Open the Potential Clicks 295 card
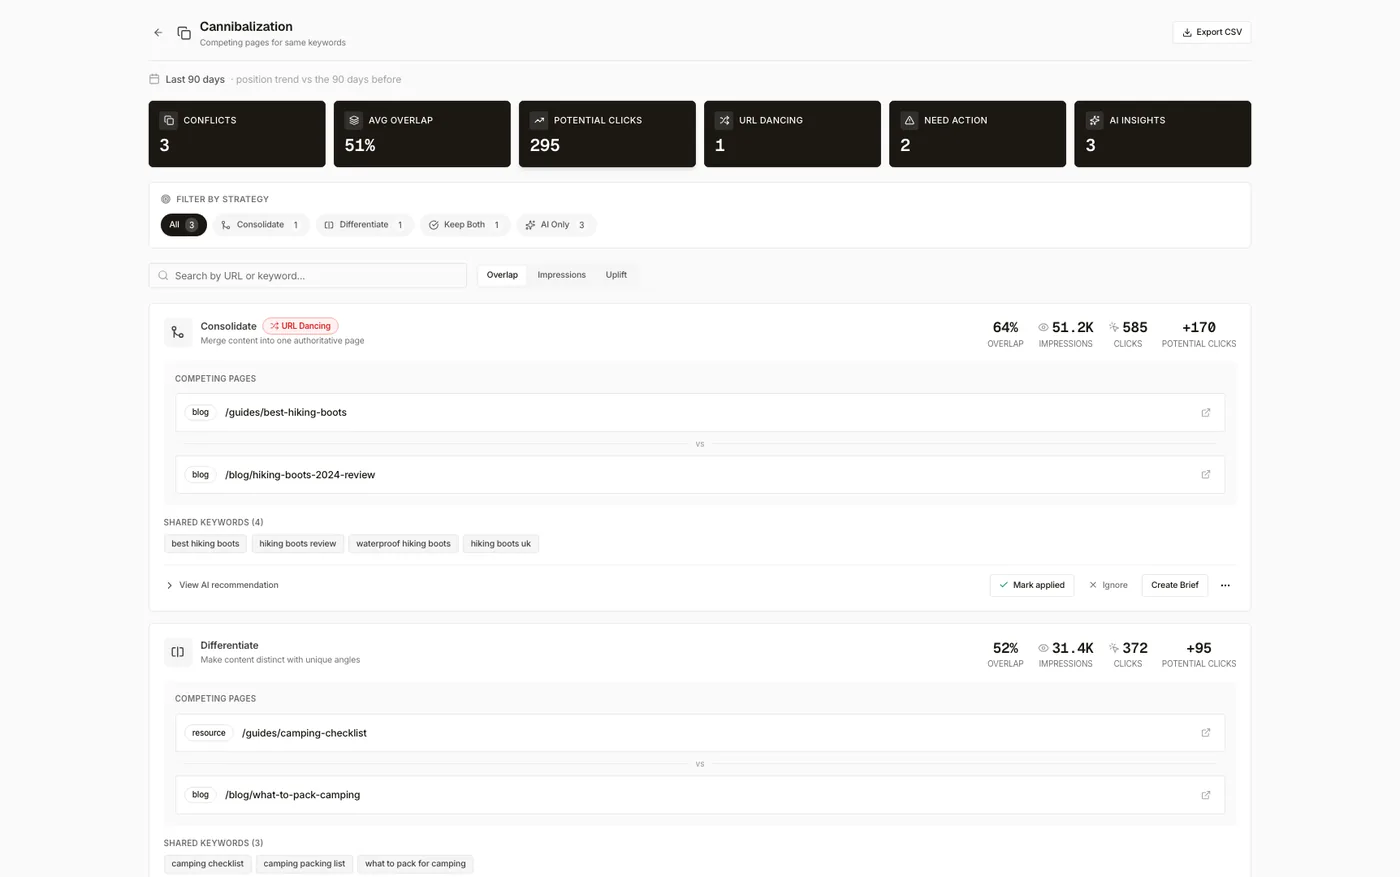The width and height of the screenshot is (1400, 877). [607, 134]
